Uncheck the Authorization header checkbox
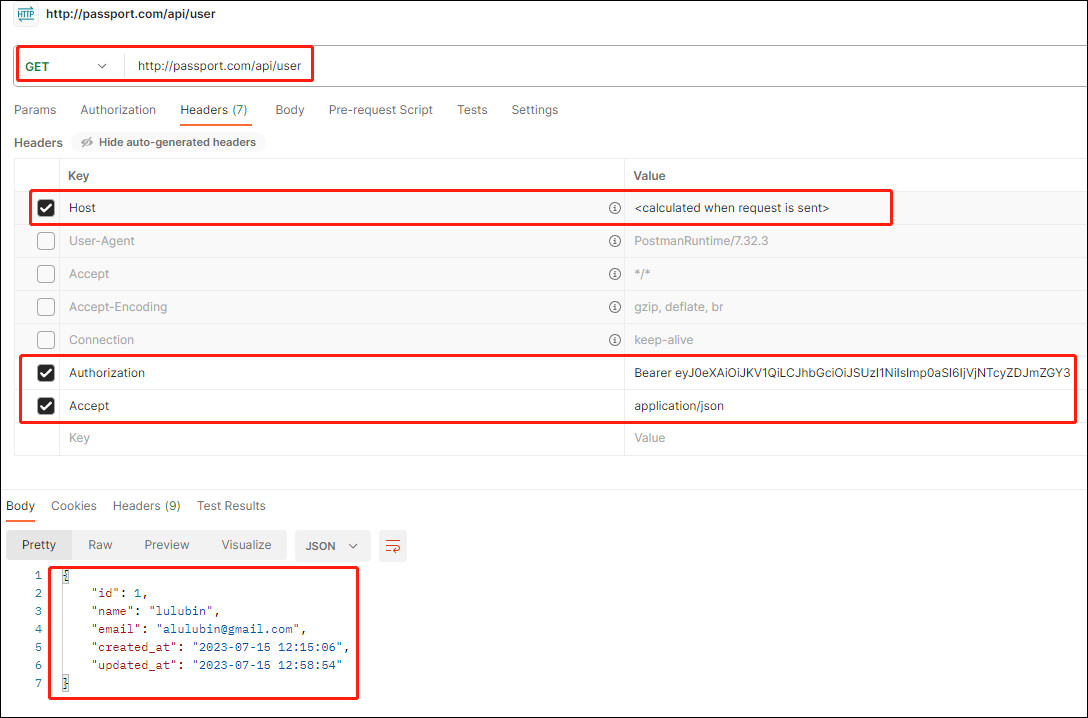1088x718 pixels. click(46, 373)
